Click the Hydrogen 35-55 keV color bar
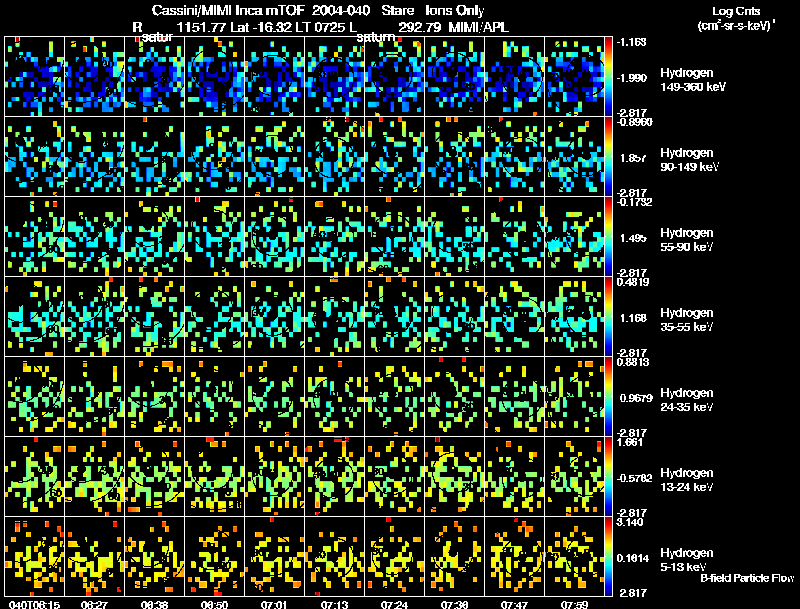The image size is (800, 609). tap(608, 316)
